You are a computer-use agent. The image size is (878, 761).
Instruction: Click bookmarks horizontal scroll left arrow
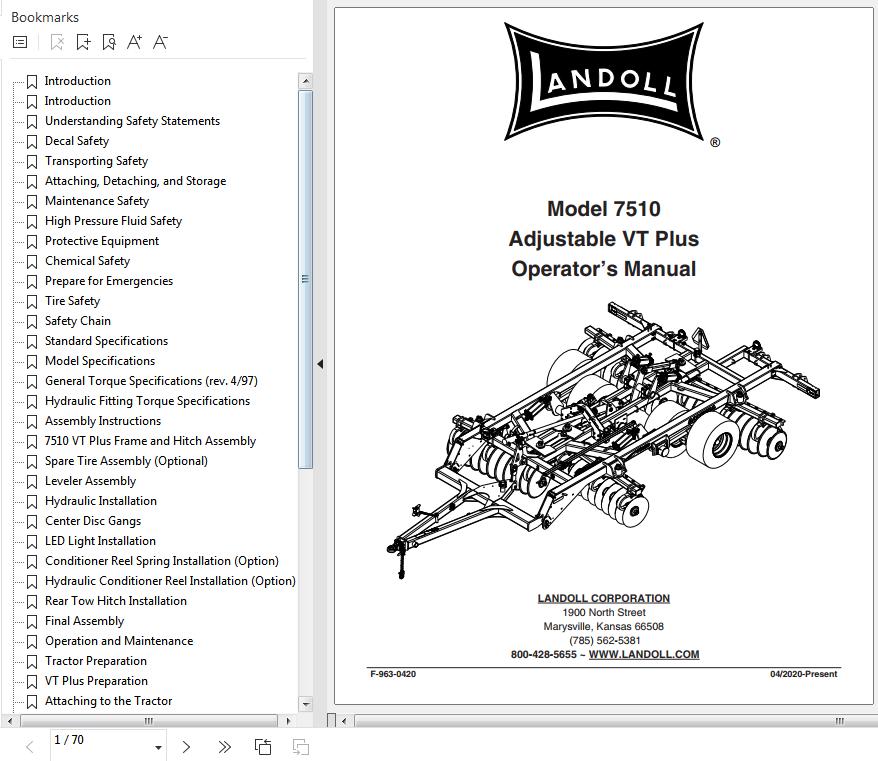coord(10,721)
